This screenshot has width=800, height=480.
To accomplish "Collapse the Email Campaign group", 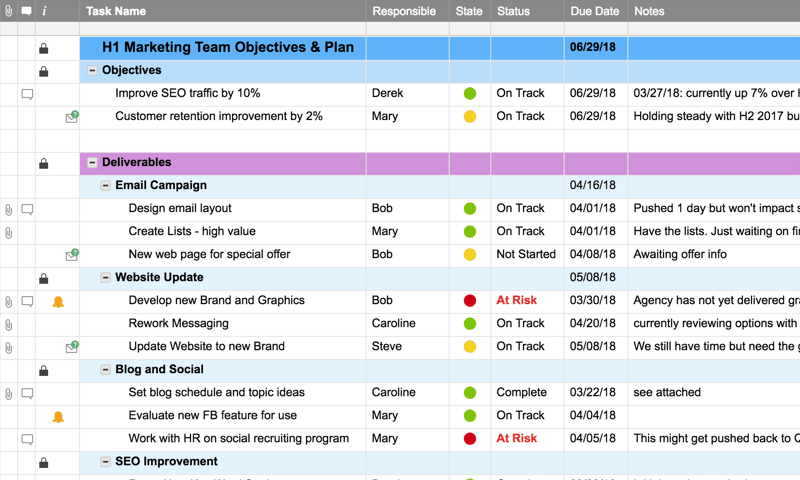I will 105,186.
